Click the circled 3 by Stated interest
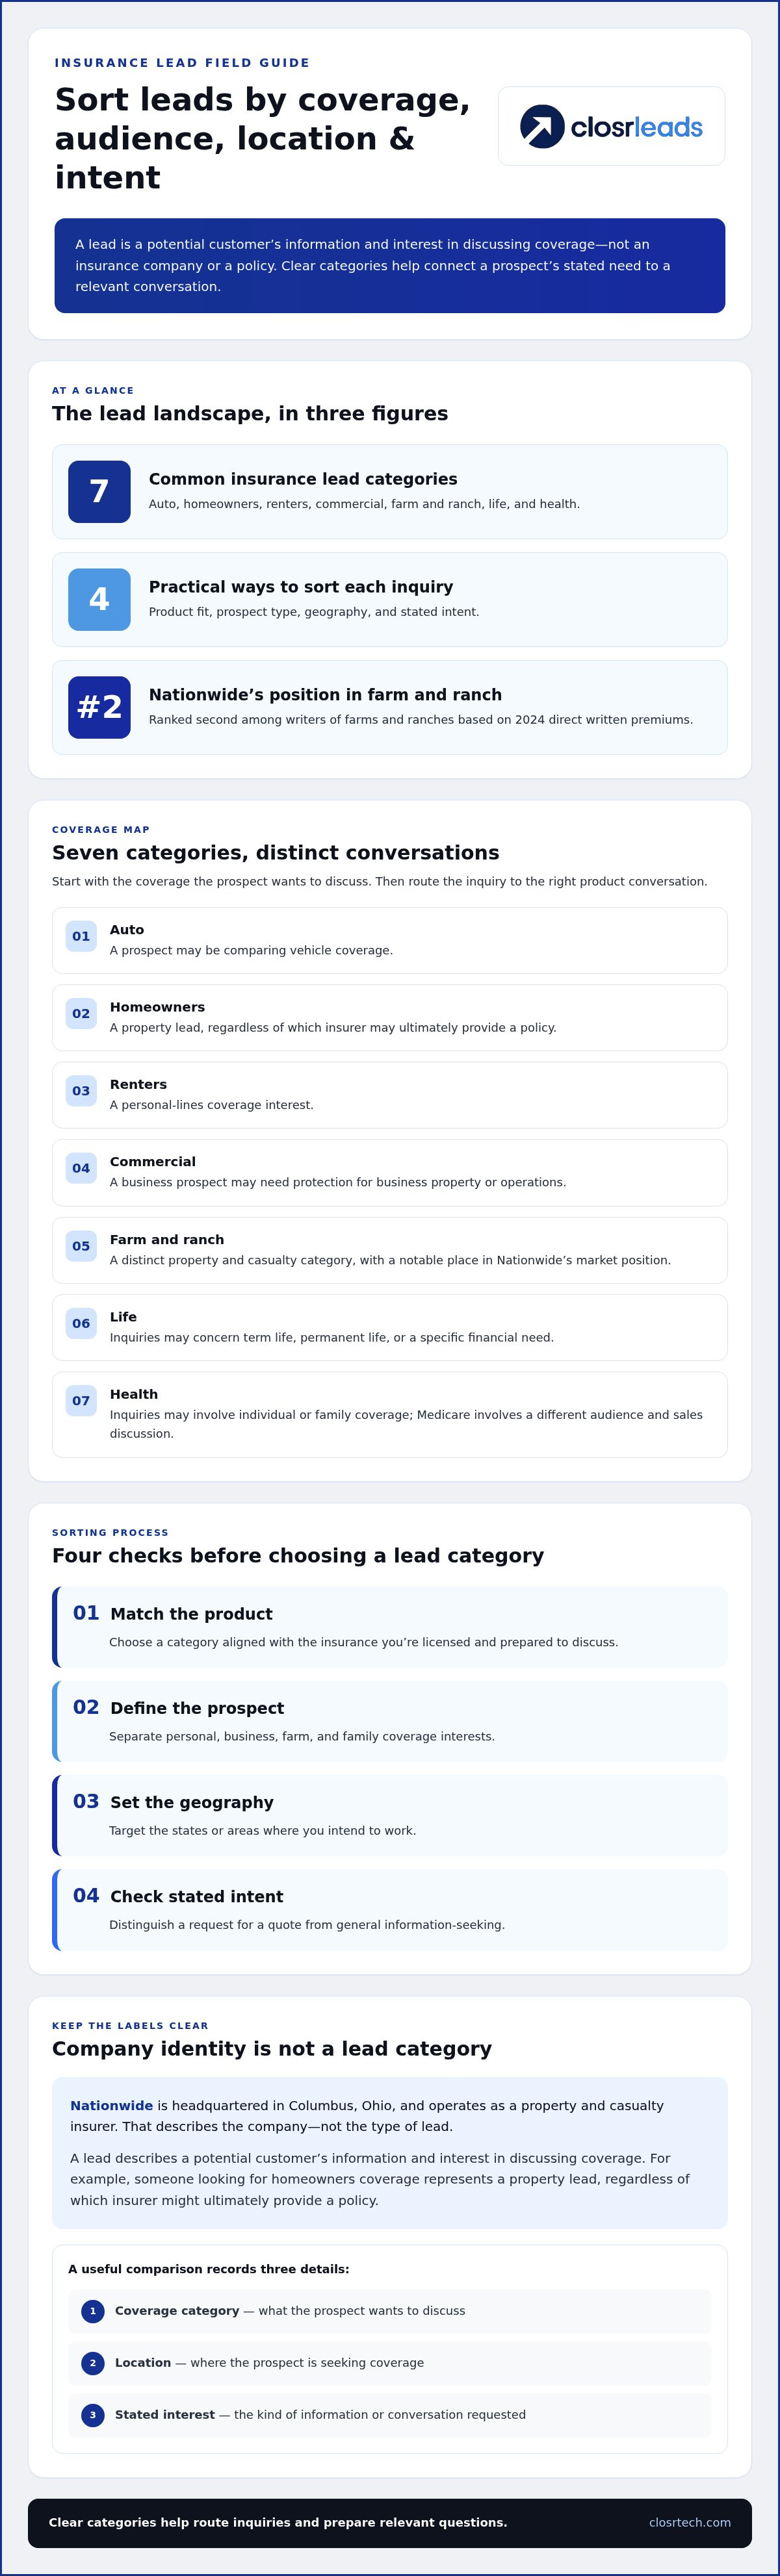This screenshot has width=780, height=2576. click(93, 2415)
